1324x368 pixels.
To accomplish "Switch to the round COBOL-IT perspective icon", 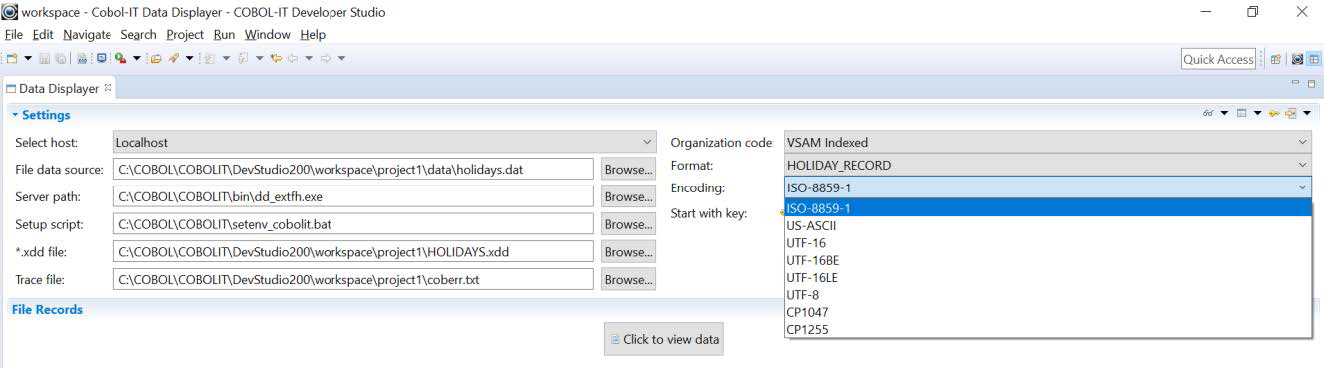I will click(x=1297, y=59).
